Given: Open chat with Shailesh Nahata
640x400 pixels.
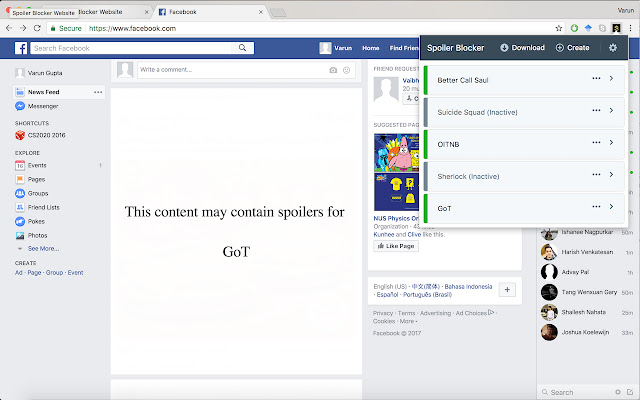Looking at the screenshot, I should click(587, 312).
